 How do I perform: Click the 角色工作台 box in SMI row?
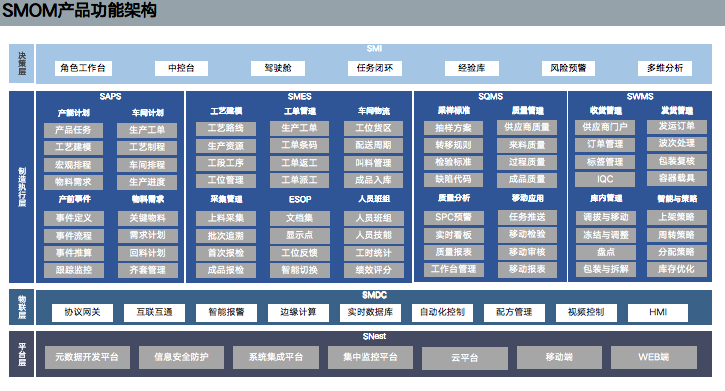[x=83, y=68]
